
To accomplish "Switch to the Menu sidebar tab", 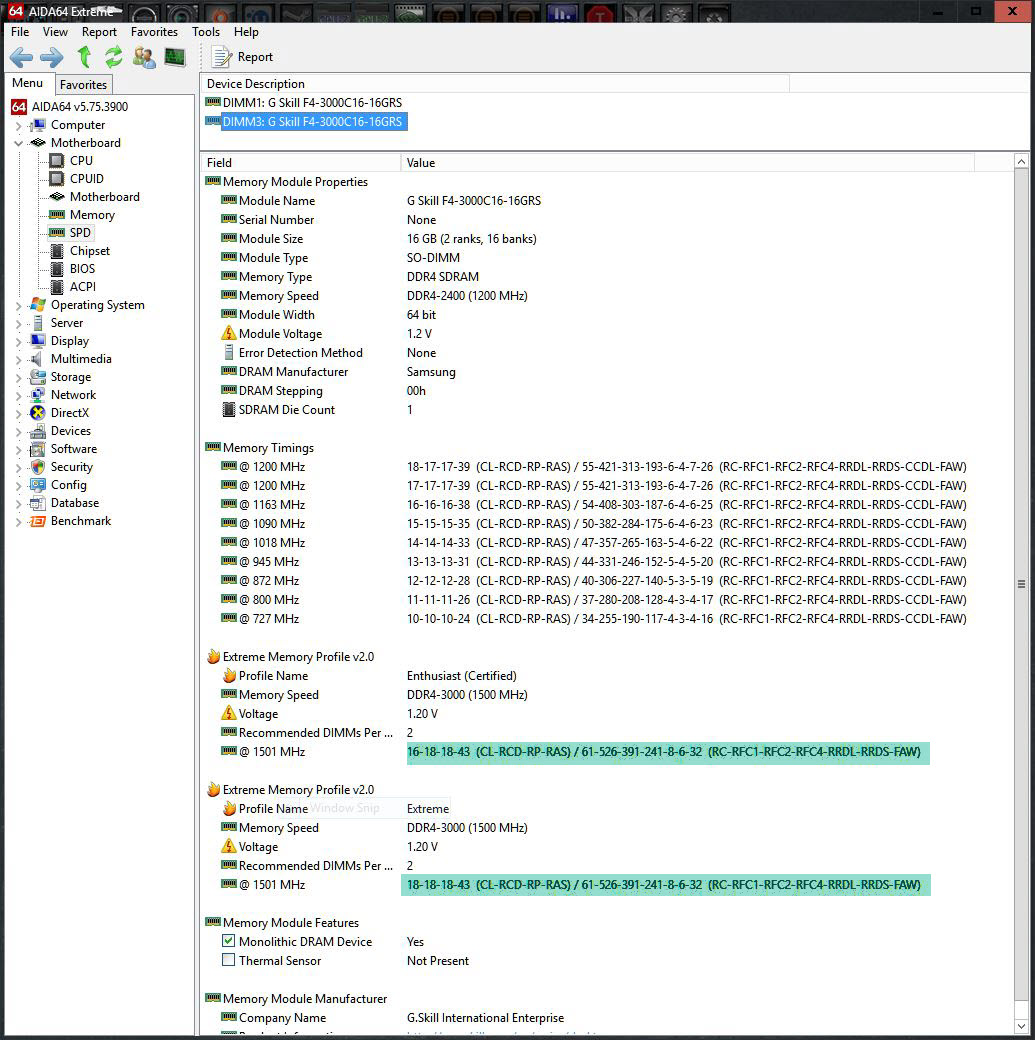I will click(27, 83).
